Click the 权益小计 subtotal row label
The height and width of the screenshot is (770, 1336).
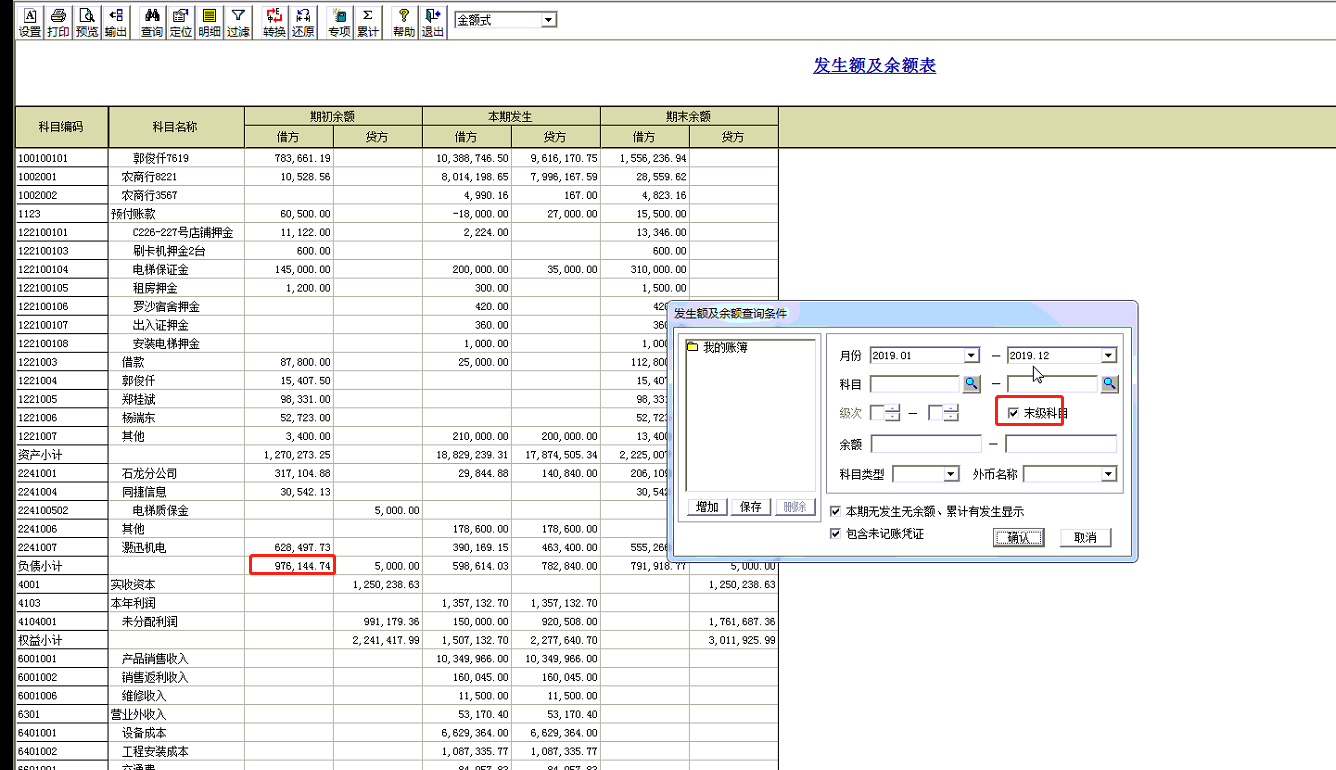[x=41, y=640]
